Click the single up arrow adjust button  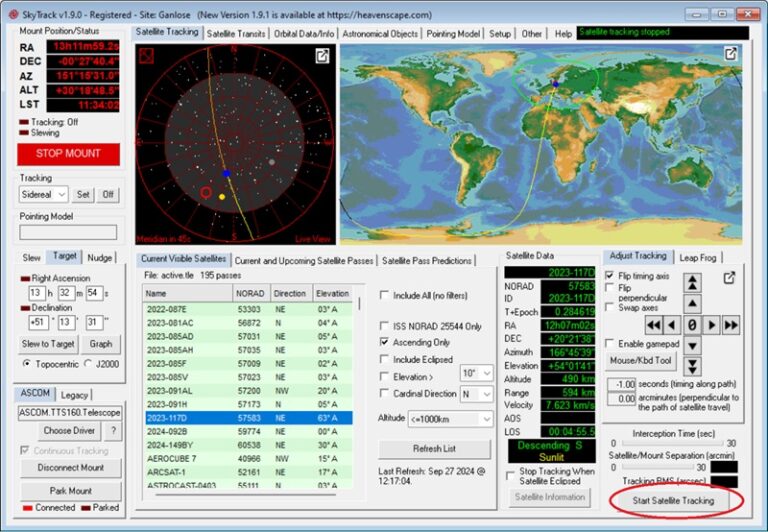692,304
